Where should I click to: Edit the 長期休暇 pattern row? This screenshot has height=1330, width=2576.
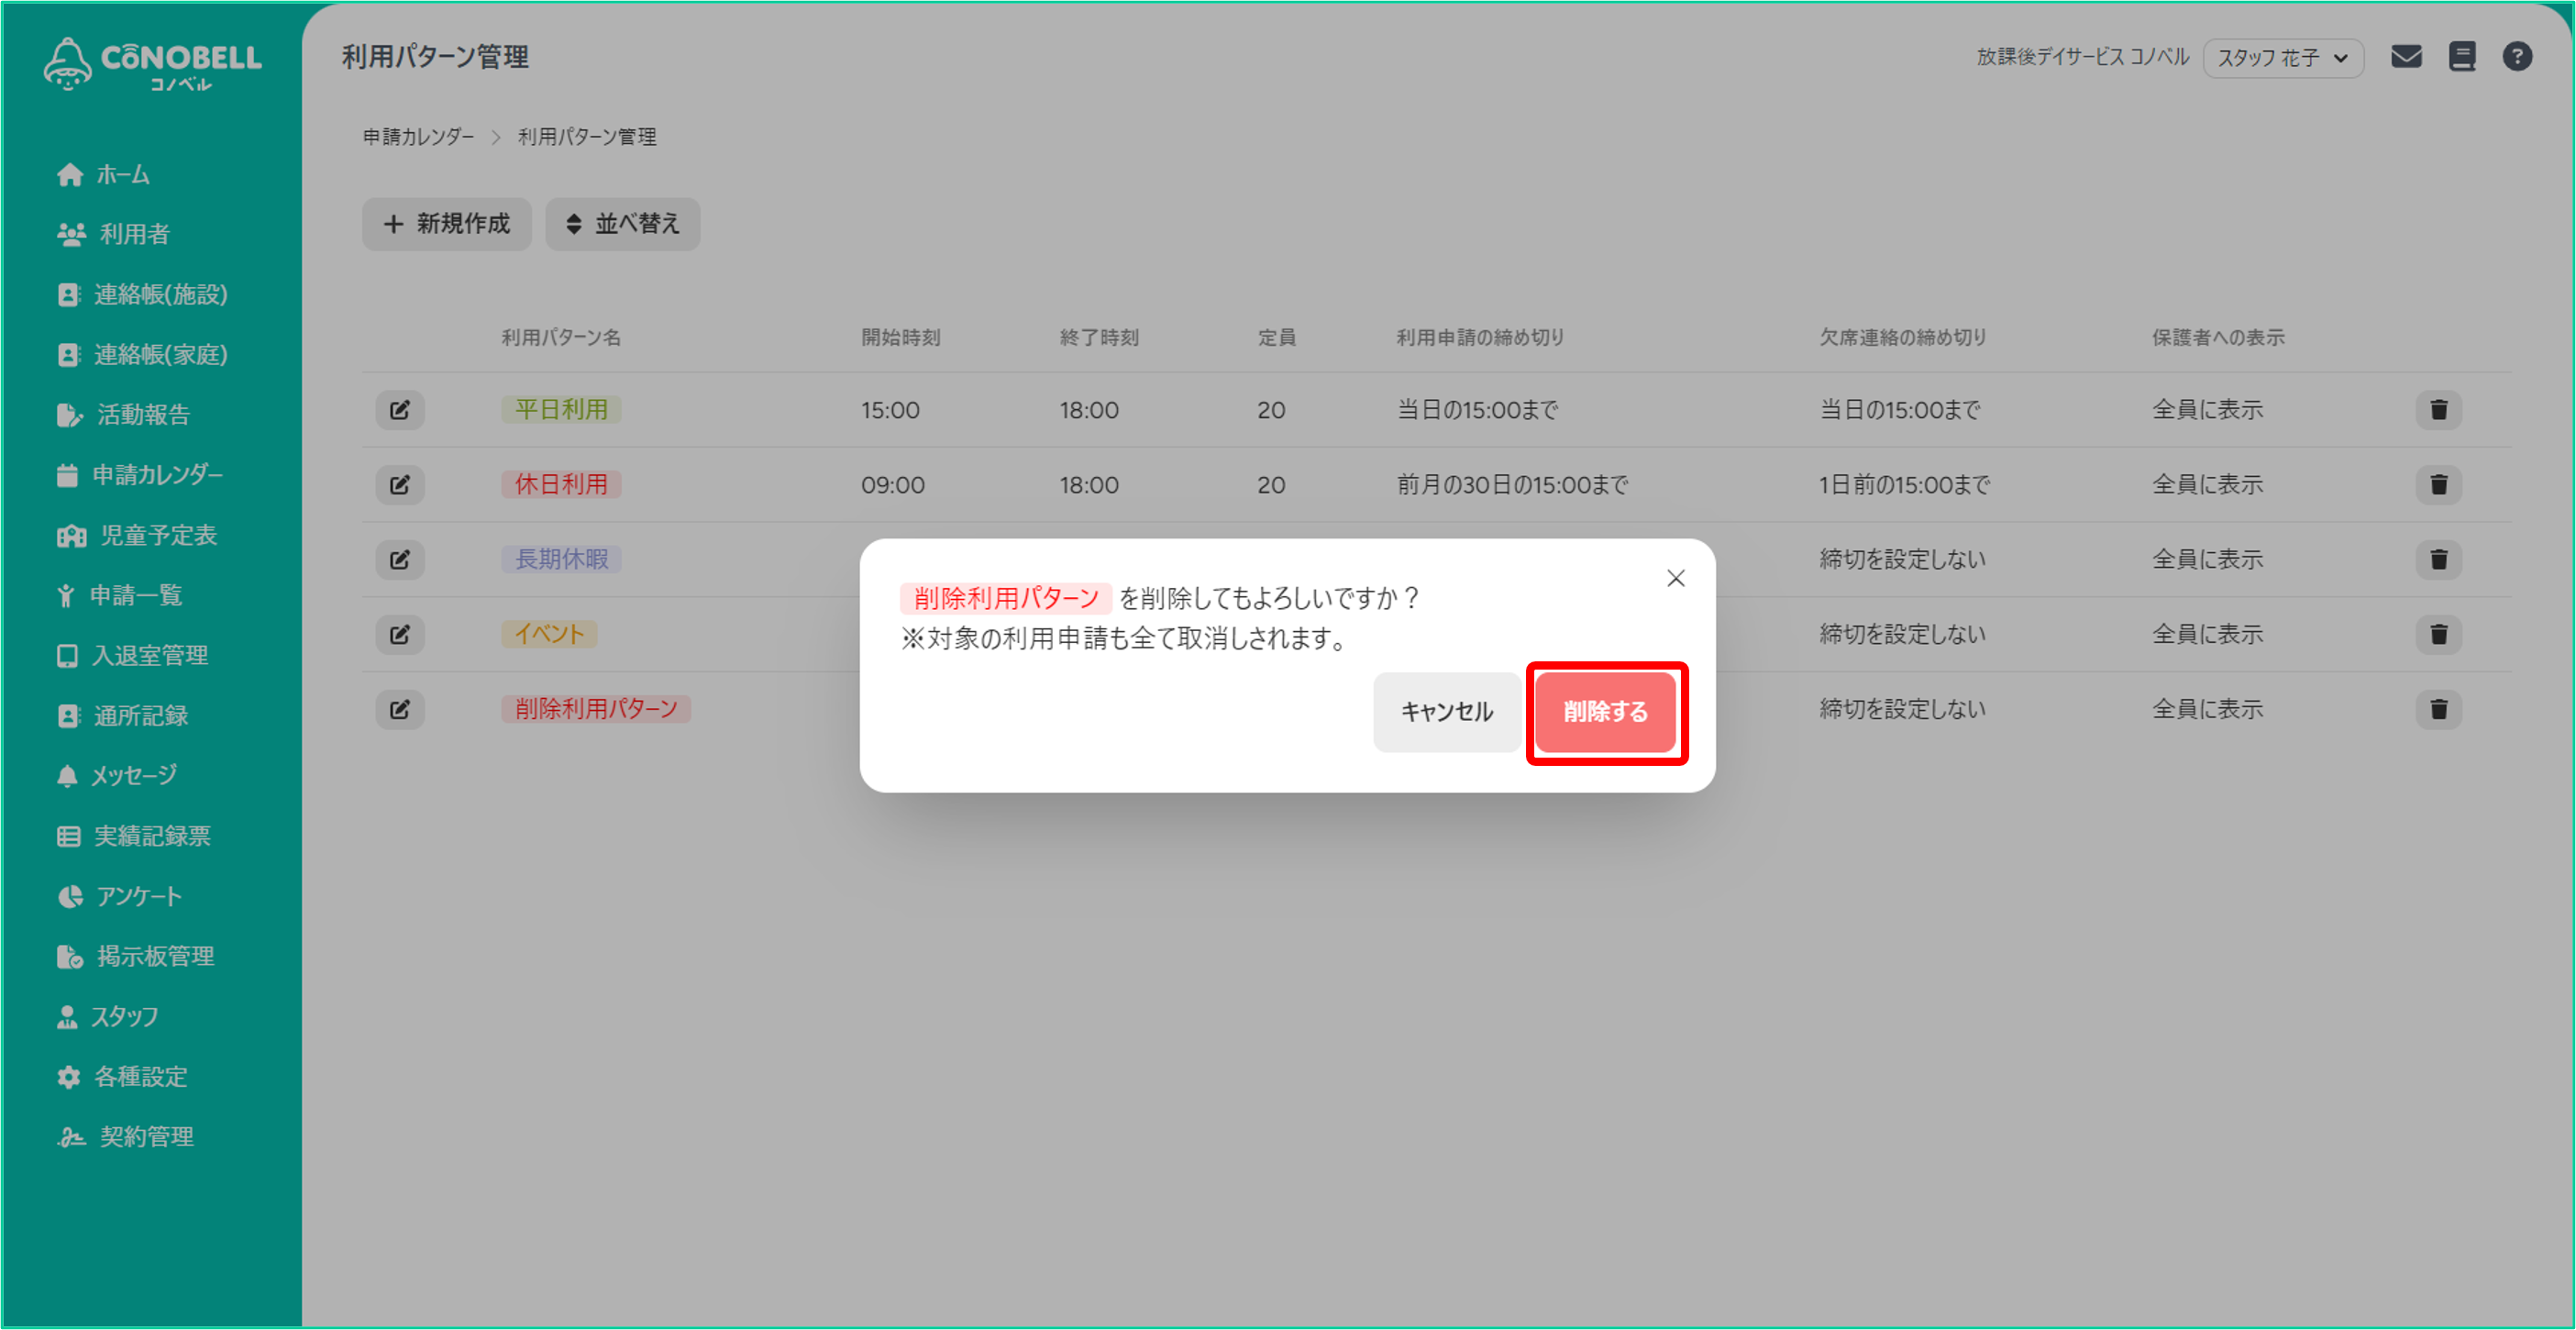400,560
